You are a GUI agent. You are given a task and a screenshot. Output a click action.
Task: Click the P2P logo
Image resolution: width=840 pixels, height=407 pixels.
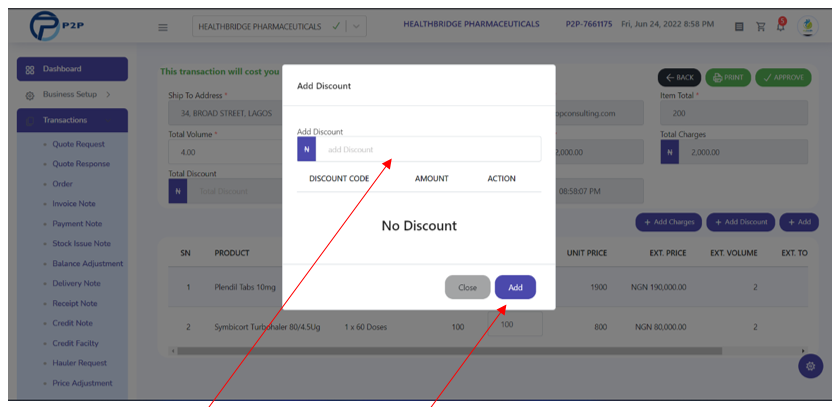[x=53, y=26]
